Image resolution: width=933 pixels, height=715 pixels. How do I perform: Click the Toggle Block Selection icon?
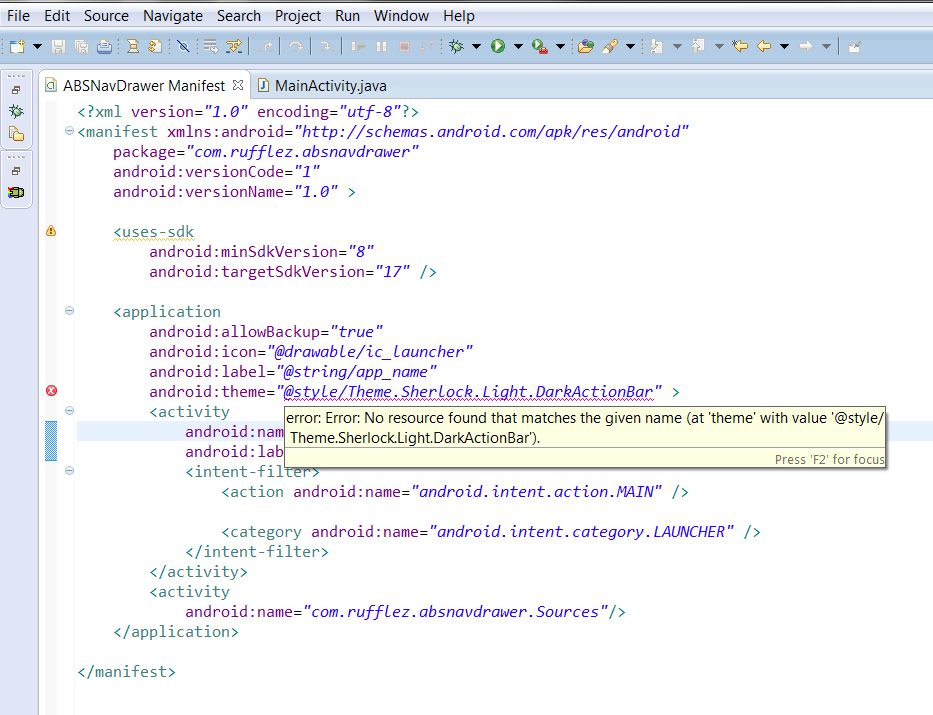234,46
